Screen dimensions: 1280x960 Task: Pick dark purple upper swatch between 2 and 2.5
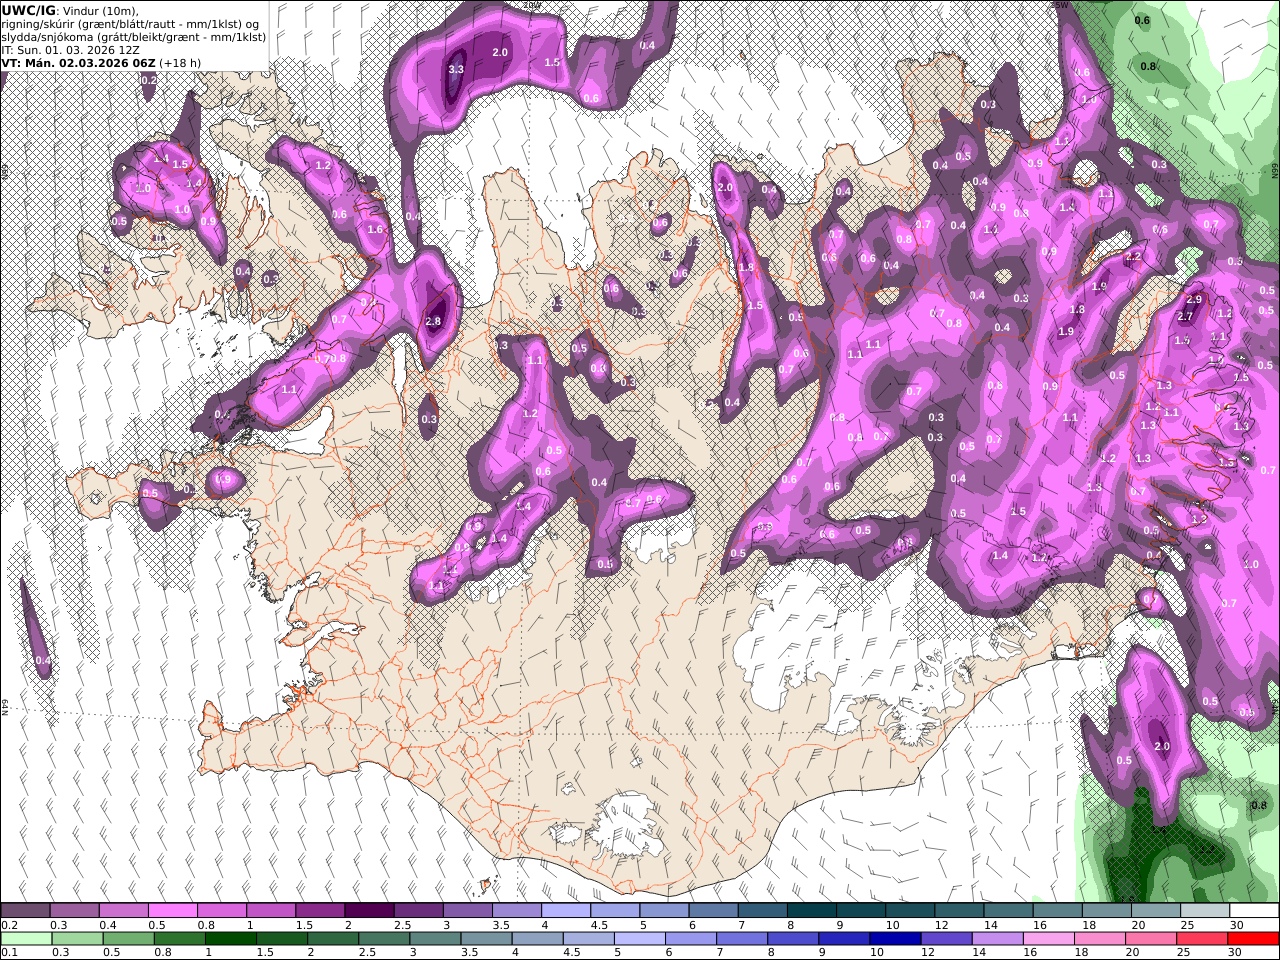[x=369, y=910]
